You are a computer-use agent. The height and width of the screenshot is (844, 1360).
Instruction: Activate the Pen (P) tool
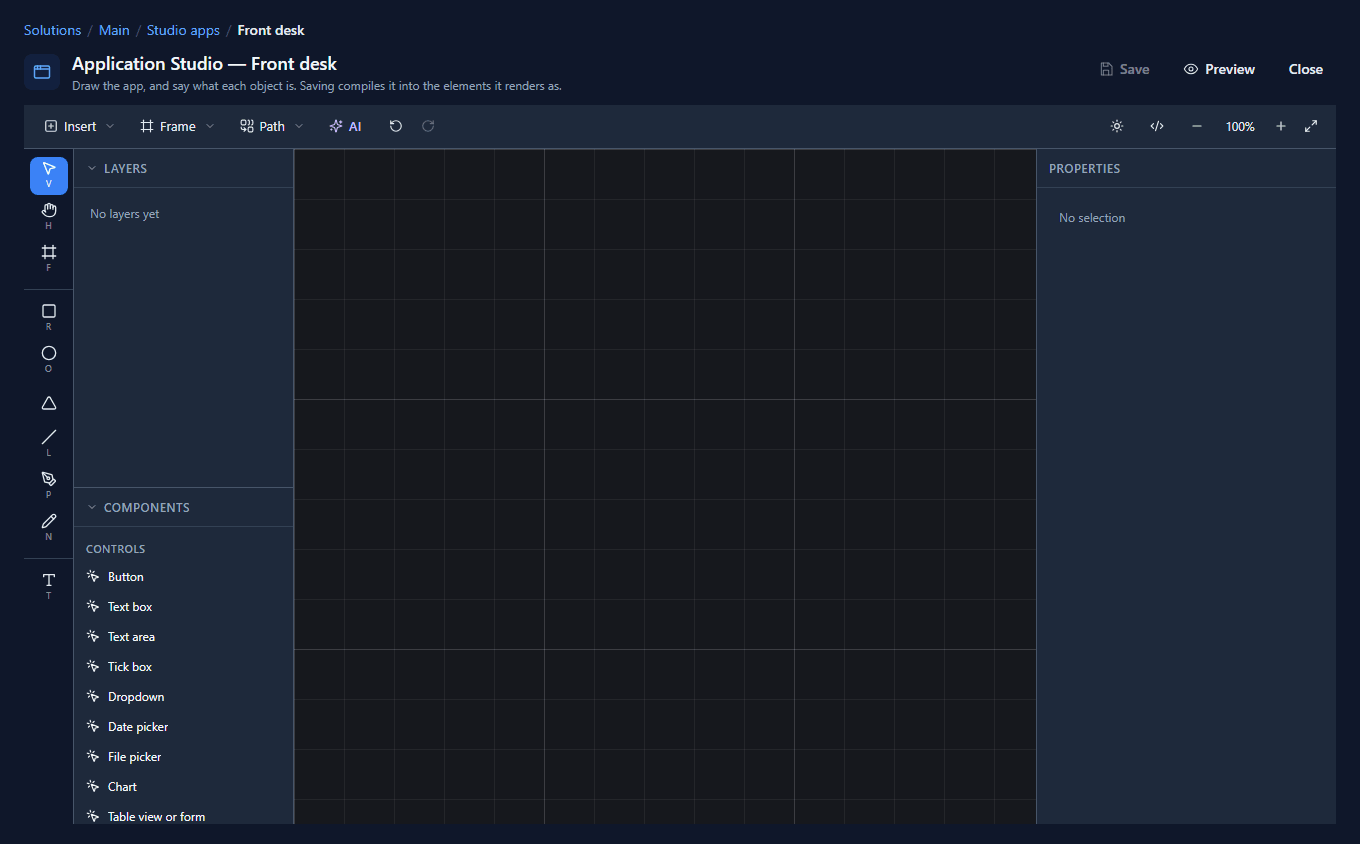[49, 485]
